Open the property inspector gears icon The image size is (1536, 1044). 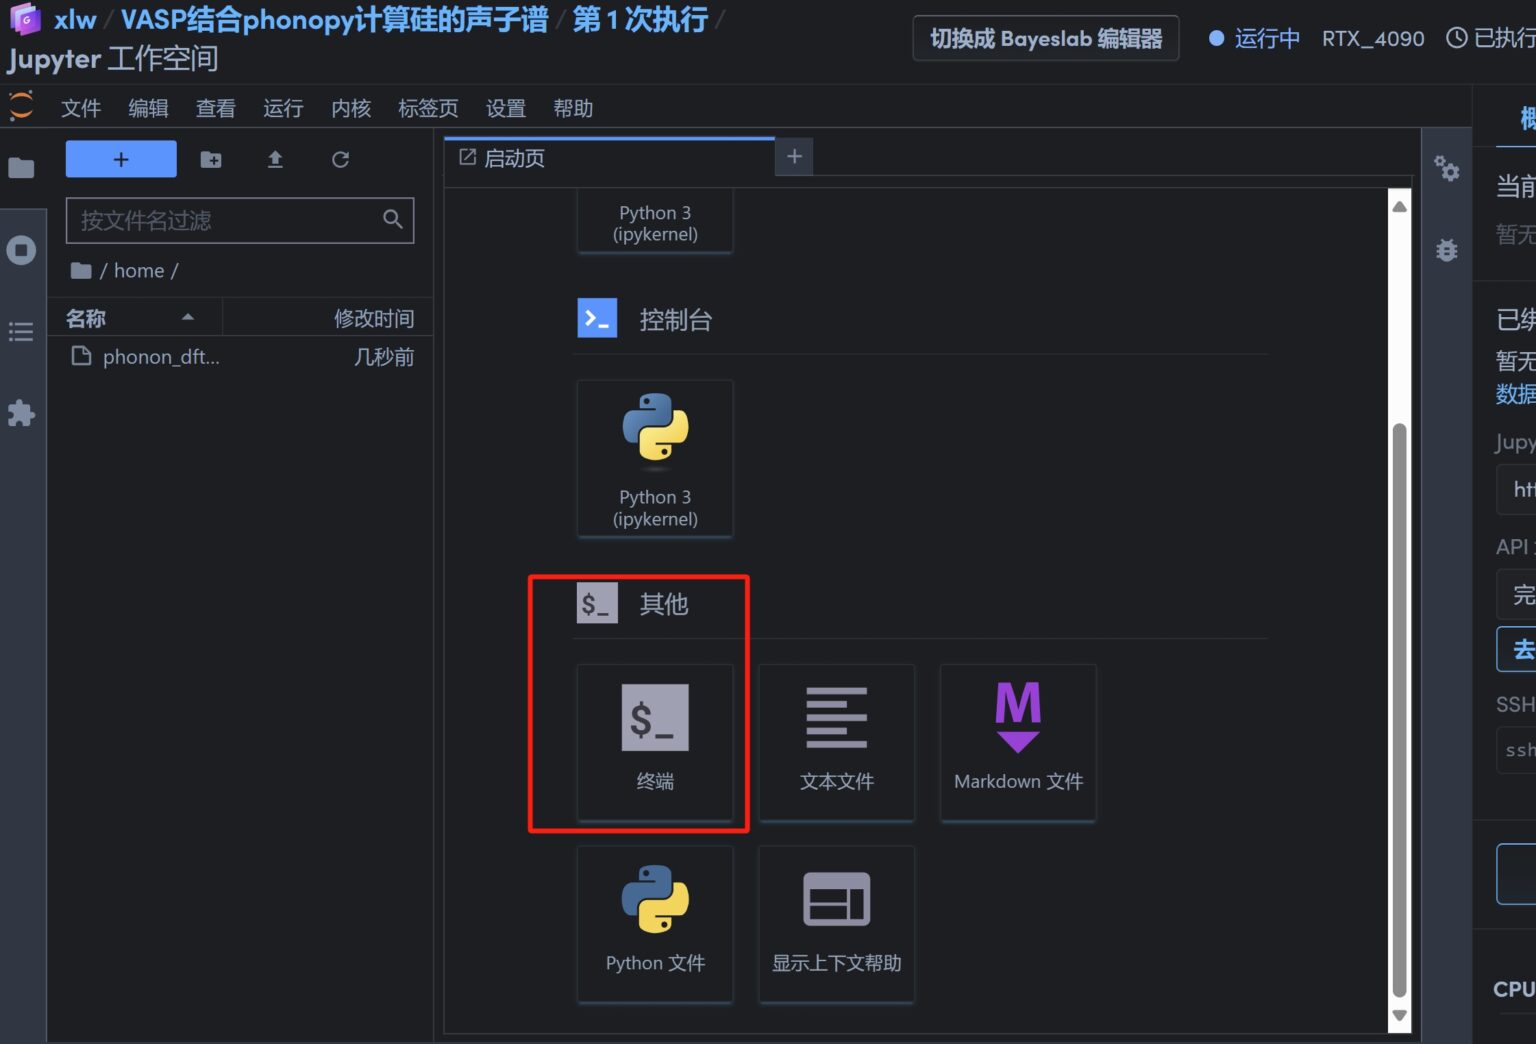point(1446,168)
